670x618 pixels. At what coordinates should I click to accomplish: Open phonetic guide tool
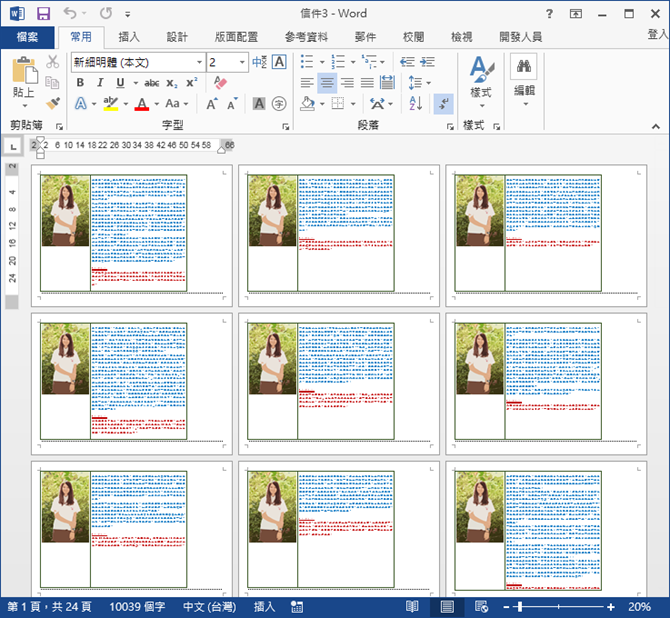259,62
